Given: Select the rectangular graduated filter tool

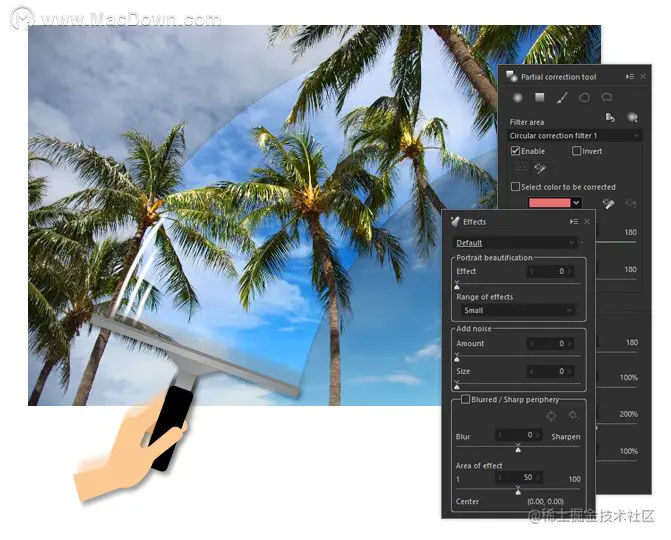Looking at the screenshot, I should click(540, 98).
